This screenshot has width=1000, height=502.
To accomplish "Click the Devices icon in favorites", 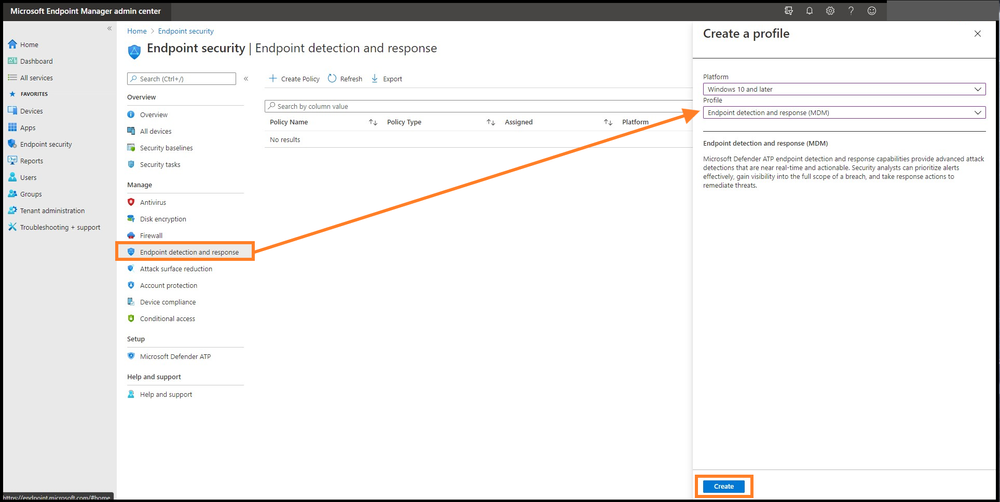I will point(12,111).
